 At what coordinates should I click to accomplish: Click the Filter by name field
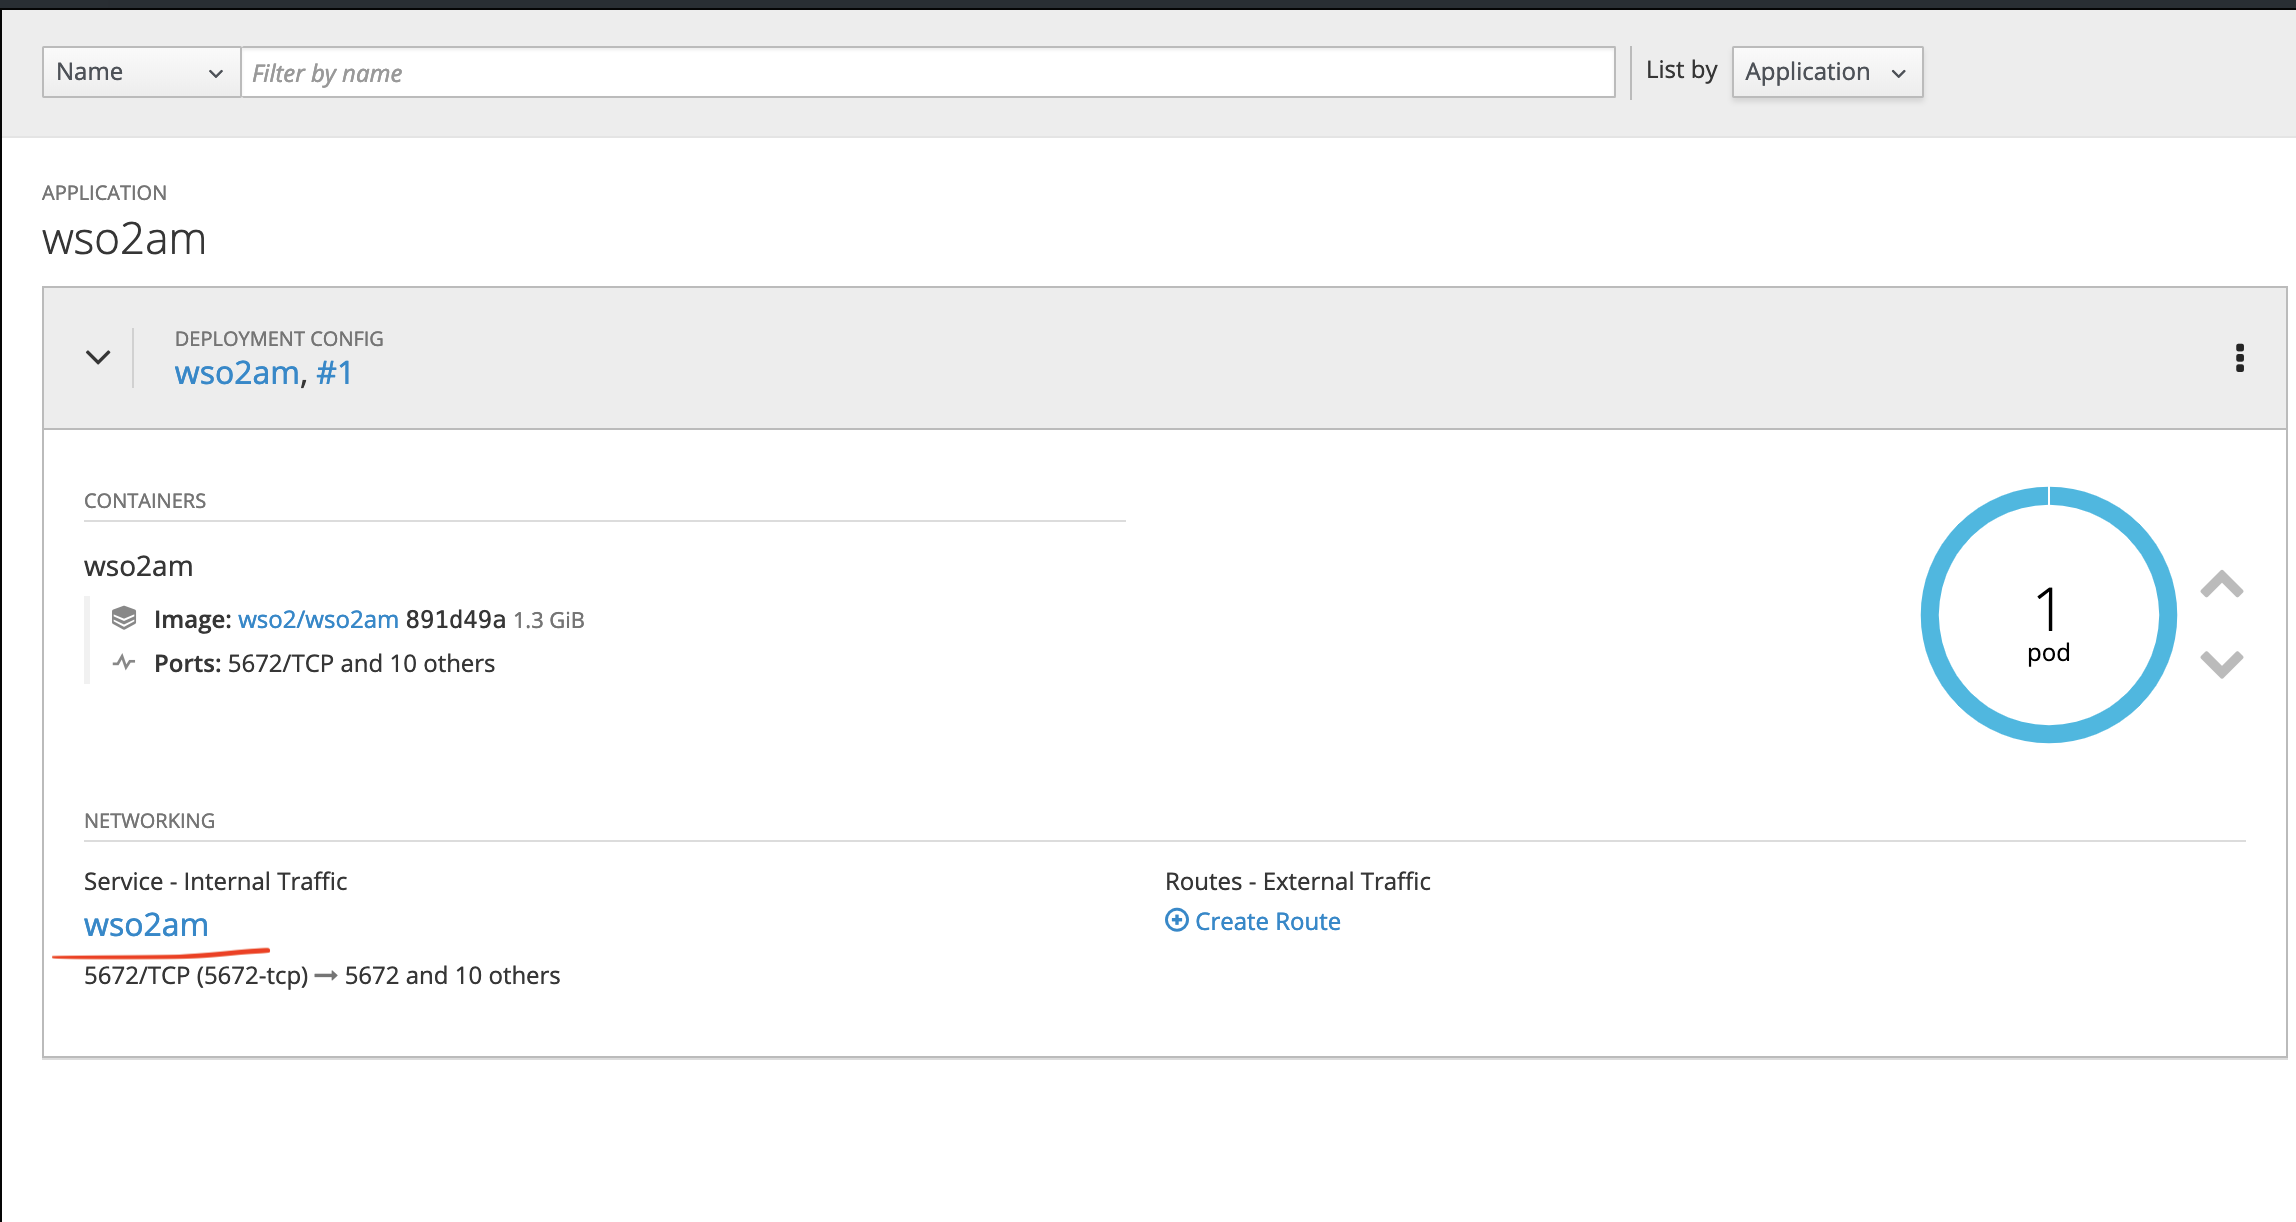tap(927, 72)
